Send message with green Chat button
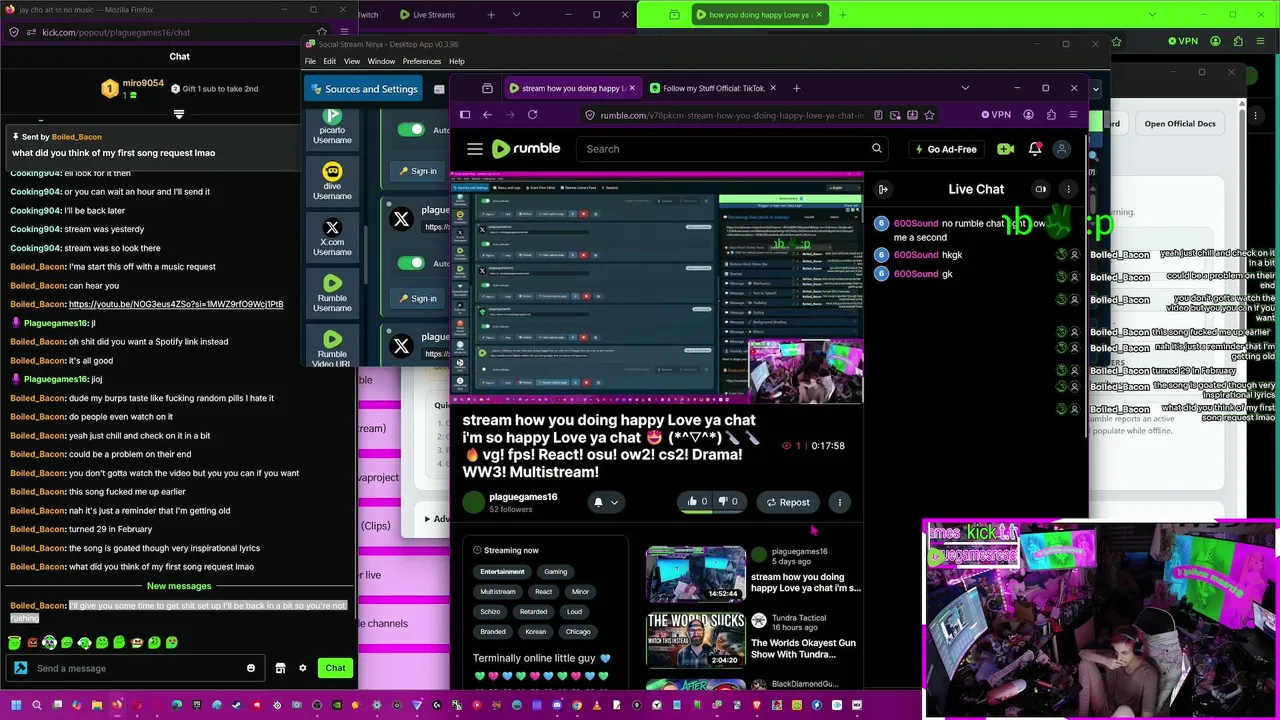The image size is (1280, 720). tap(335, 668)
